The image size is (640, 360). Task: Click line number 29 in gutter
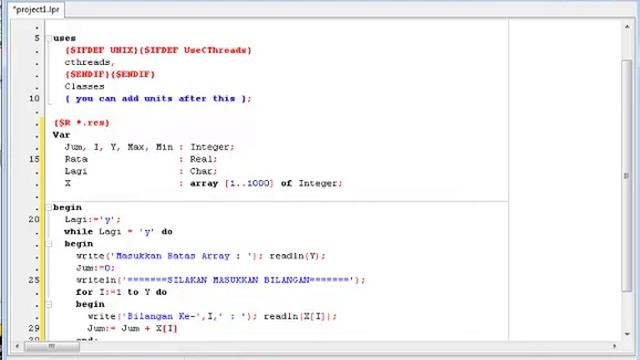pyautogui.click(x=34, y=328)
